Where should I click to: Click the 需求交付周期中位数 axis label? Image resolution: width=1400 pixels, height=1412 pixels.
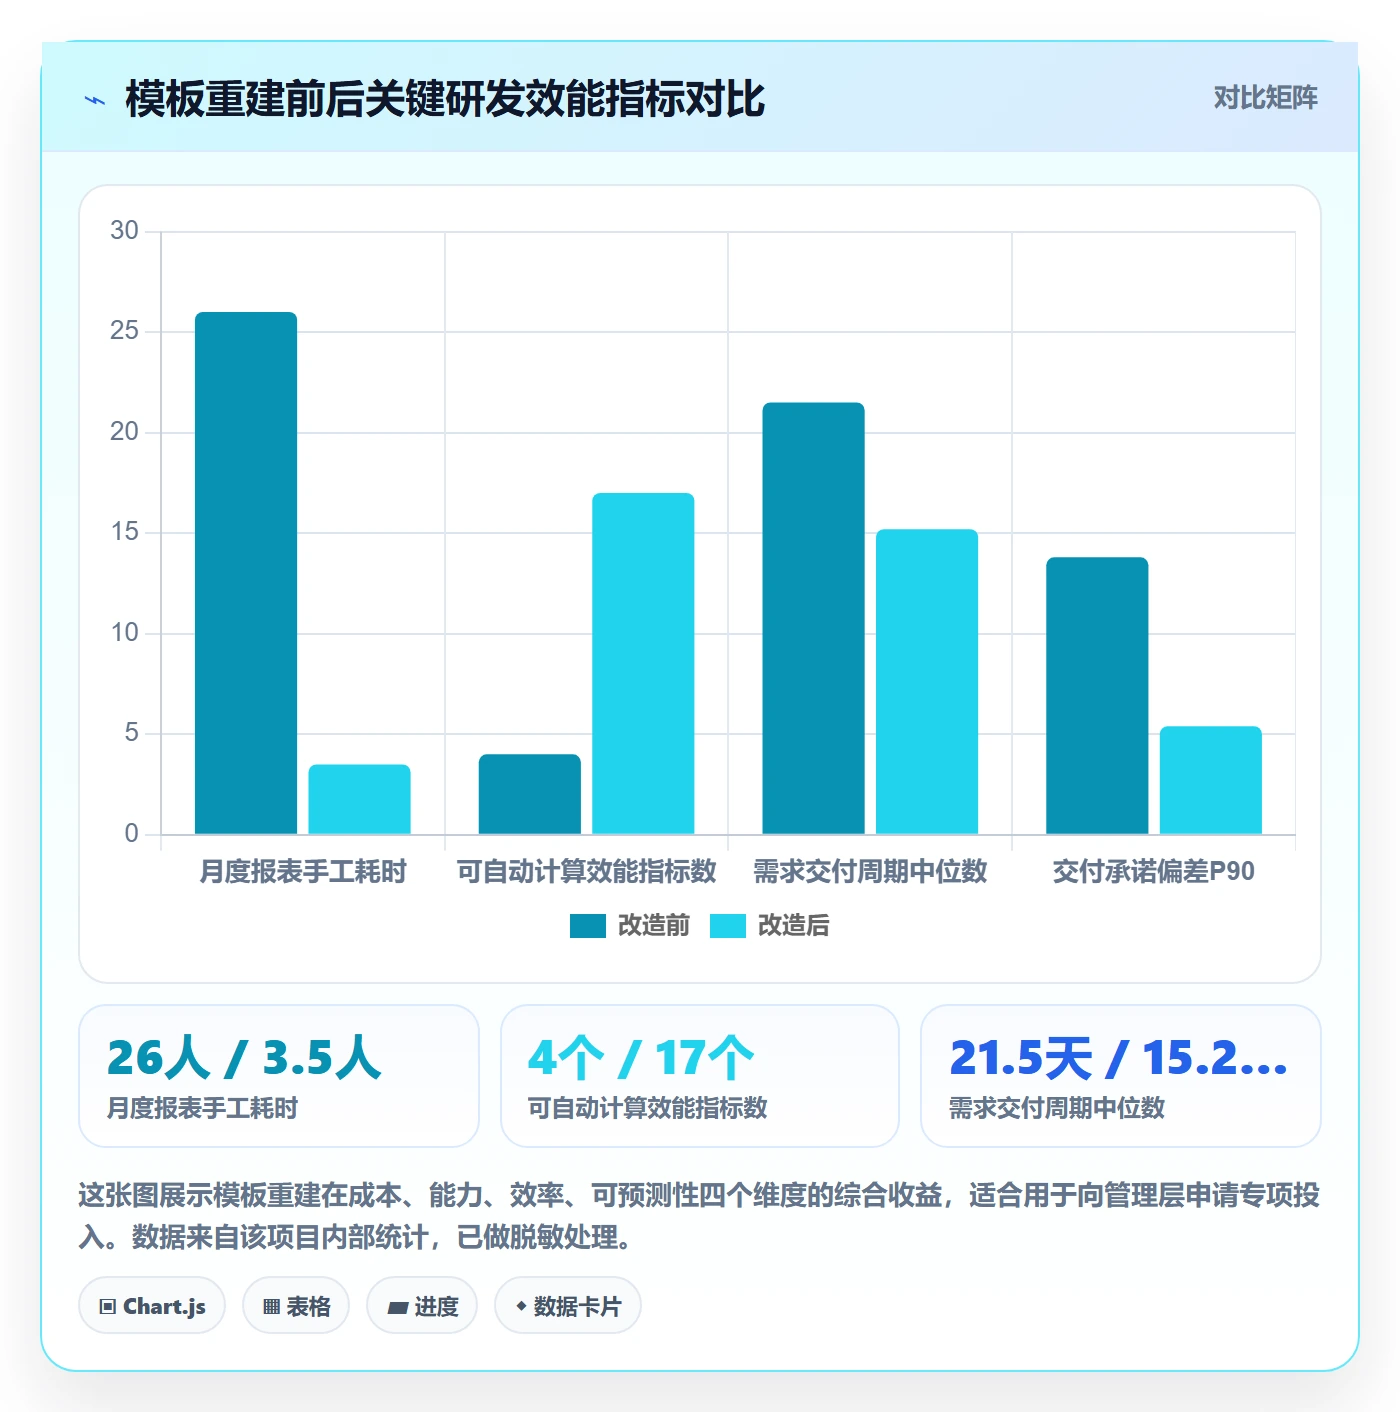click(870, 872)
